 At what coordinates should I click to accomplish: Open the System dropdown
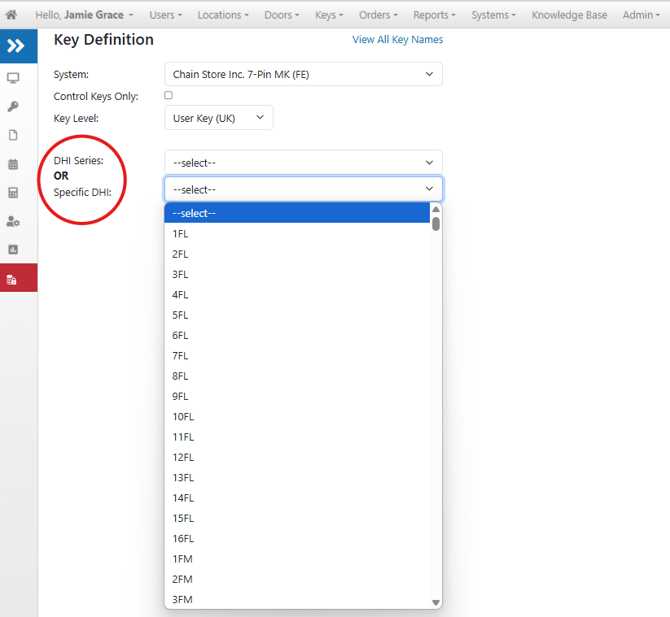303,74
